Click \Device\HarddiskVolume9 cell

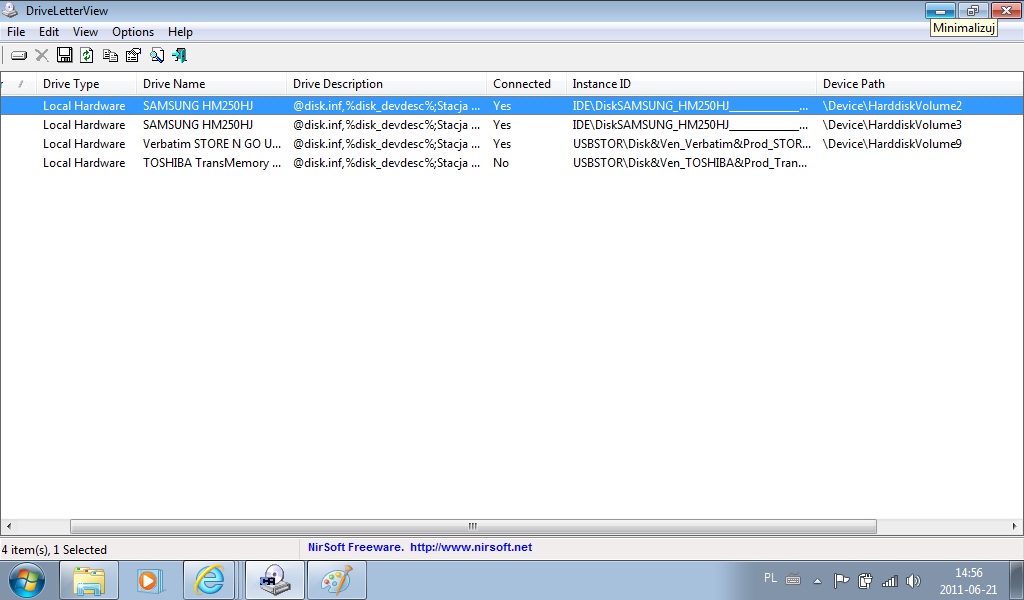click(892, 144)
